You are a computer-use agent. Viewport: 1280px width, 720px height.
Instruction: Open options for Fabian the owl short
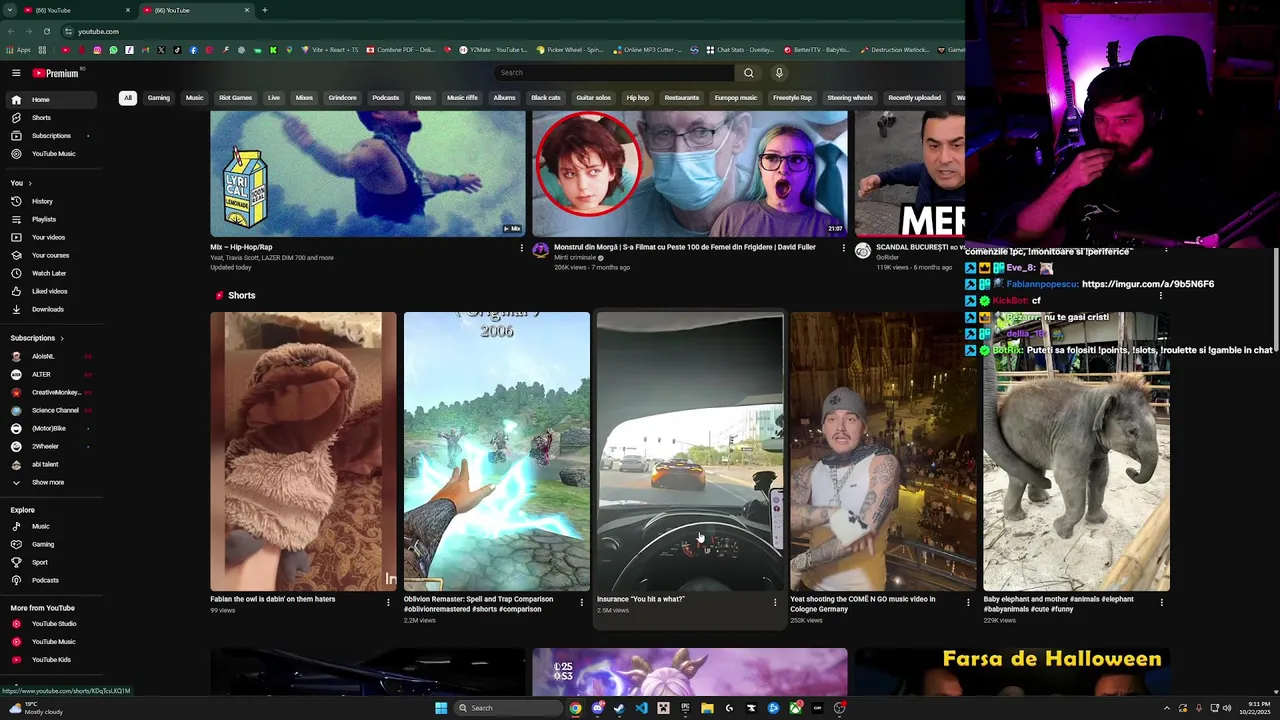pos(388,602)
